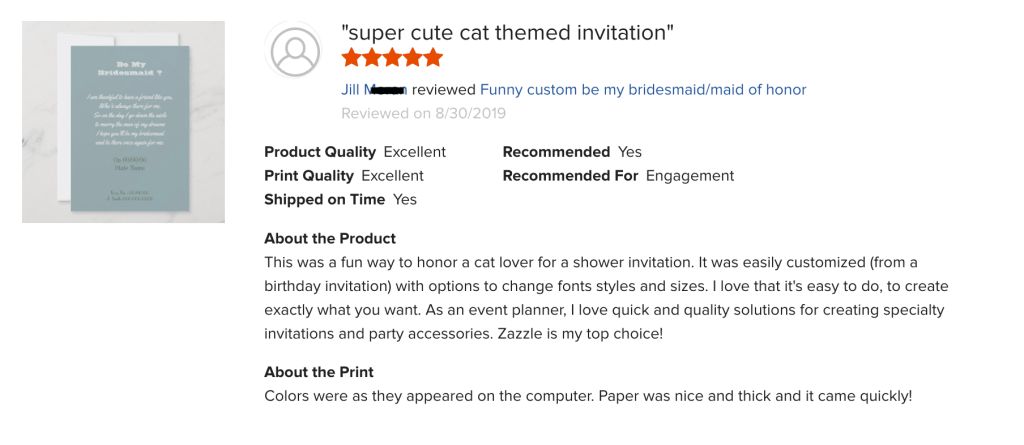The height and width of the screenshot is (445, 1024).
Task: Click the reviewer profile avatar icon
Action: point(295,51)
